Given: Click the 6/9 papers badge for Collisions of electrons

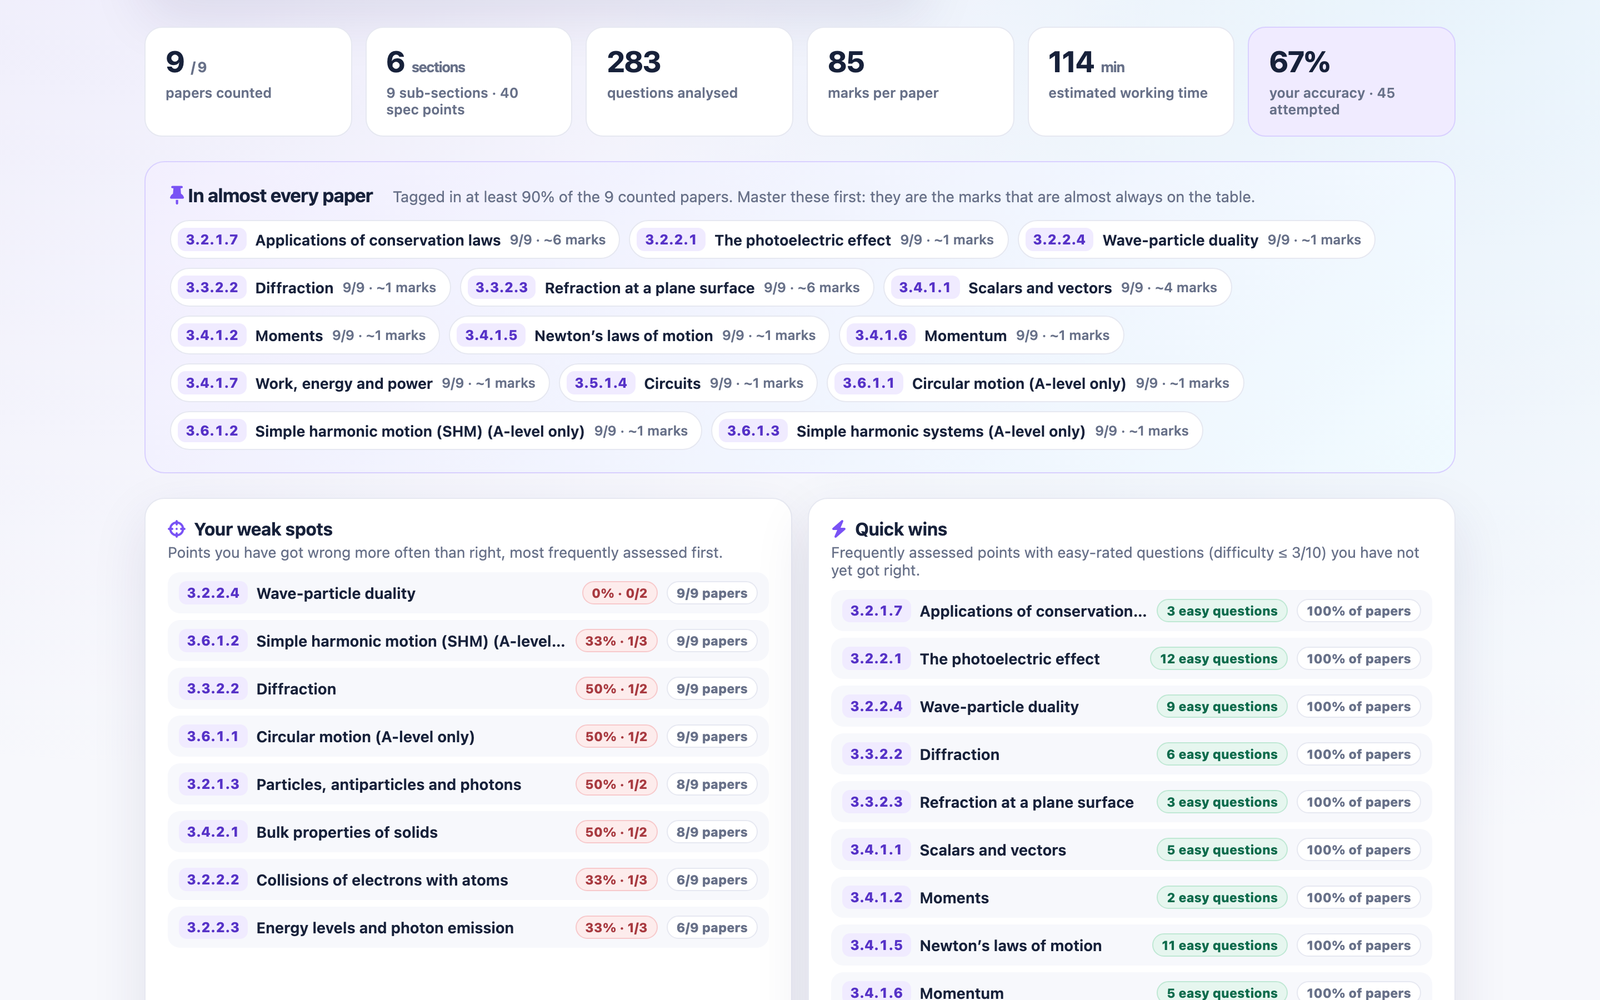Looking at the screenshot, I should (712, 880).
